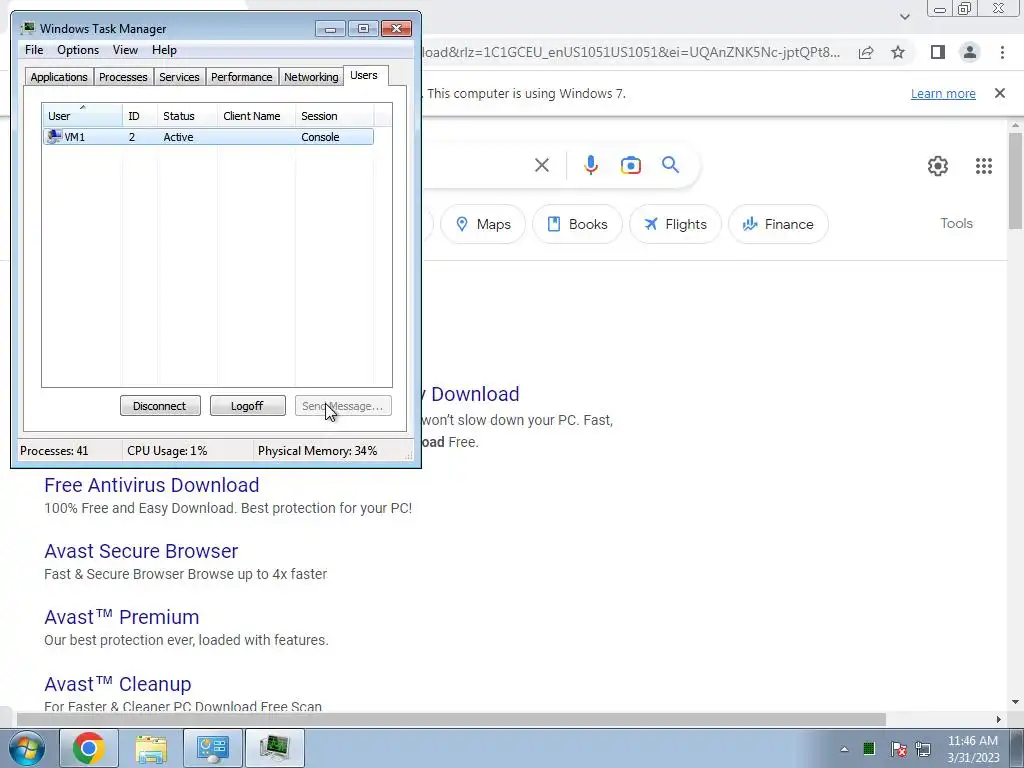Sort by the Session column header
The width and height of the screenshot is (1024, 768).
(334, 116)
